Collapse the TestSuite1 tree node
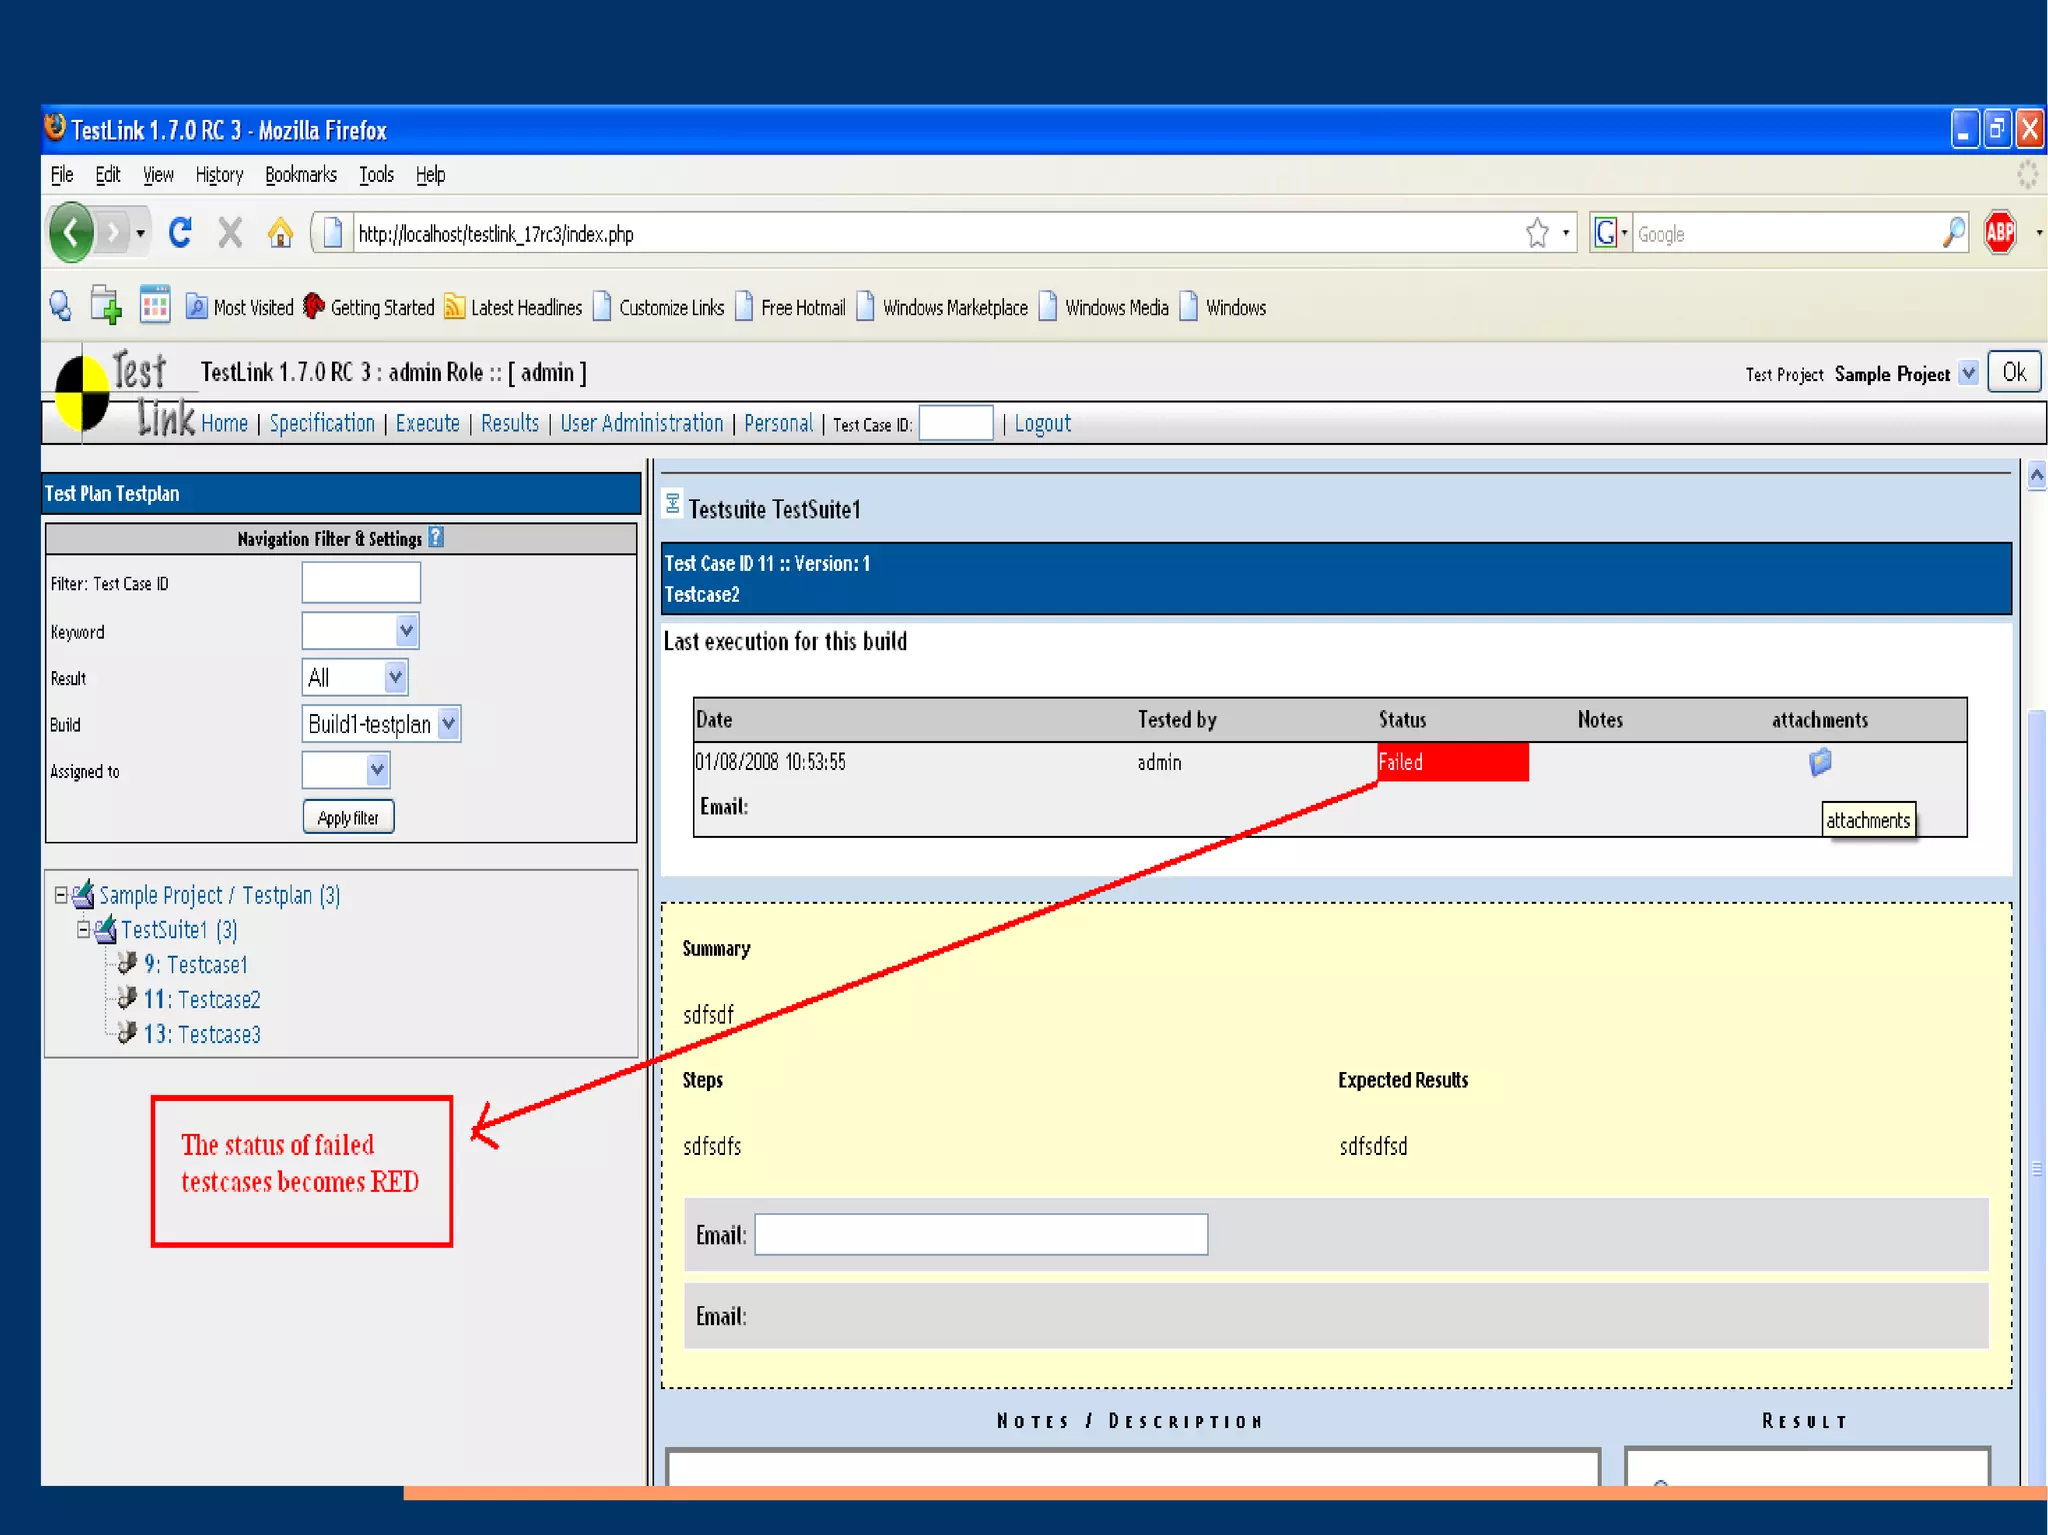Screen dimensions: 2048x1535 (84, 929)
